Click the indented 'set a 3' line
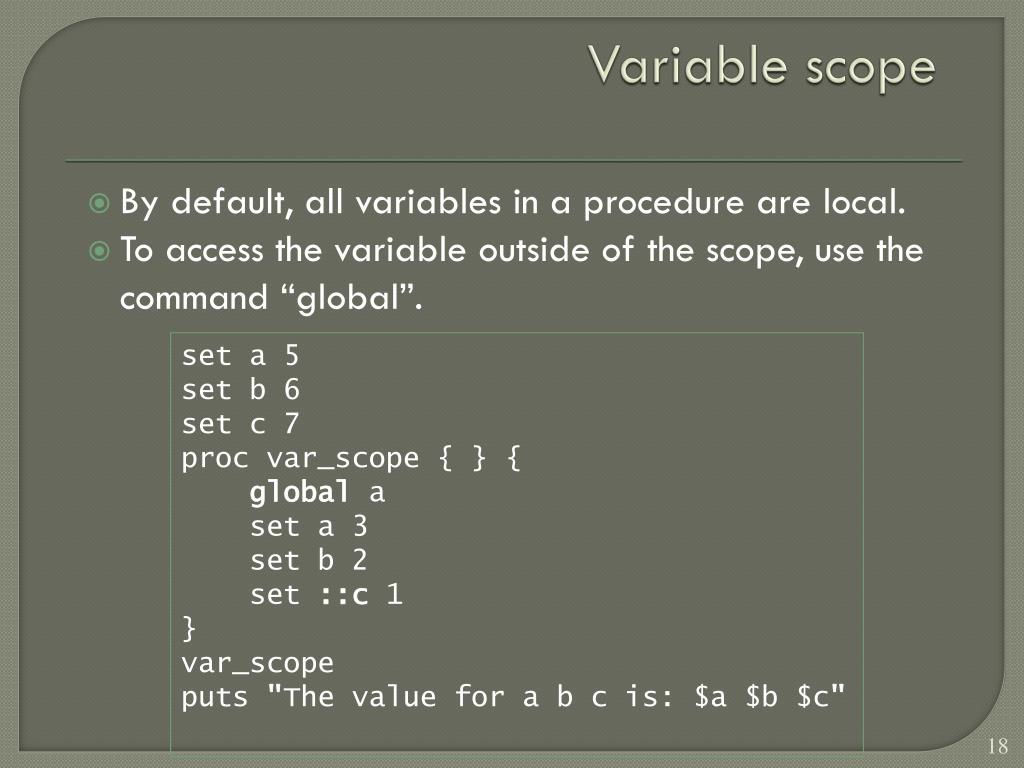1024x768 pixels. [x=309, y=526]
